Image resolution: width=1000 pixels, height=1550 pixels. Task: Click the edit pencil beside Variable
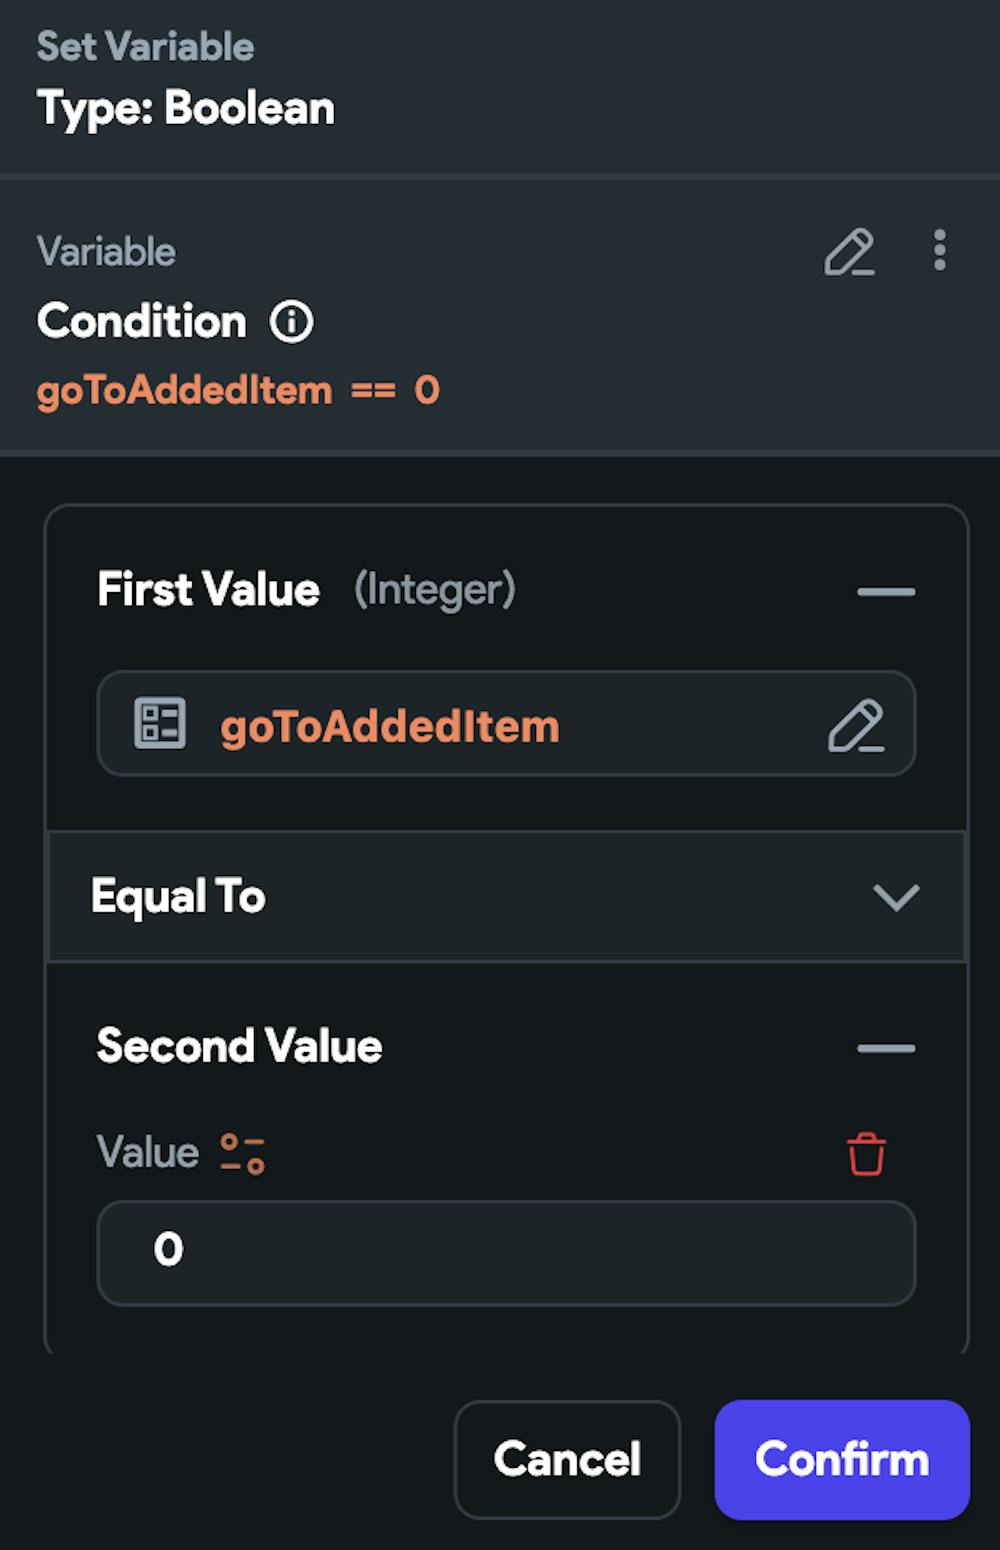(849, 252)
